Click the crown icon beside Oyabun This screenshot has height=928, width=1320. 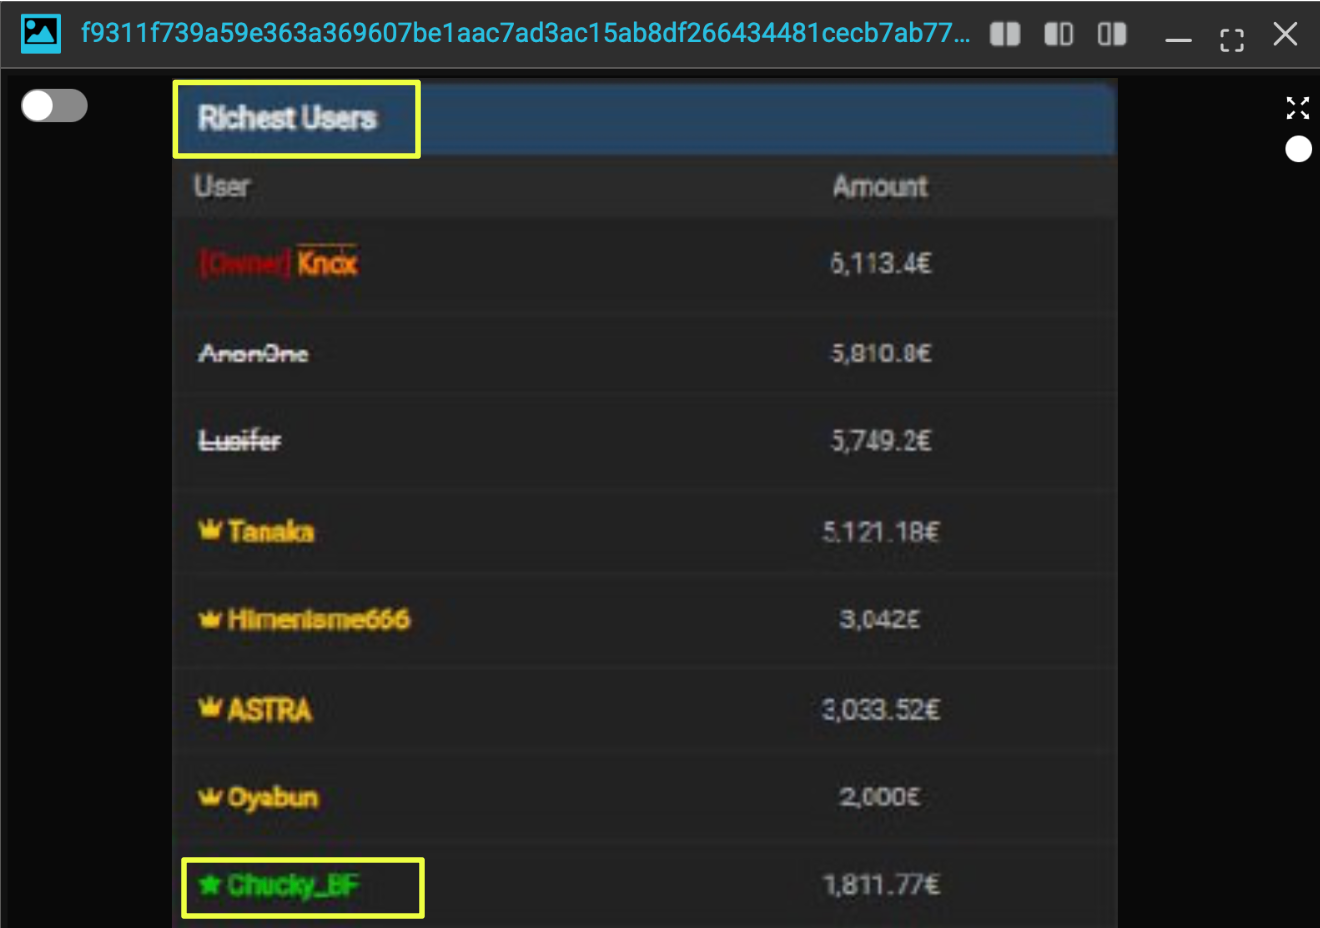pos(209,797)
